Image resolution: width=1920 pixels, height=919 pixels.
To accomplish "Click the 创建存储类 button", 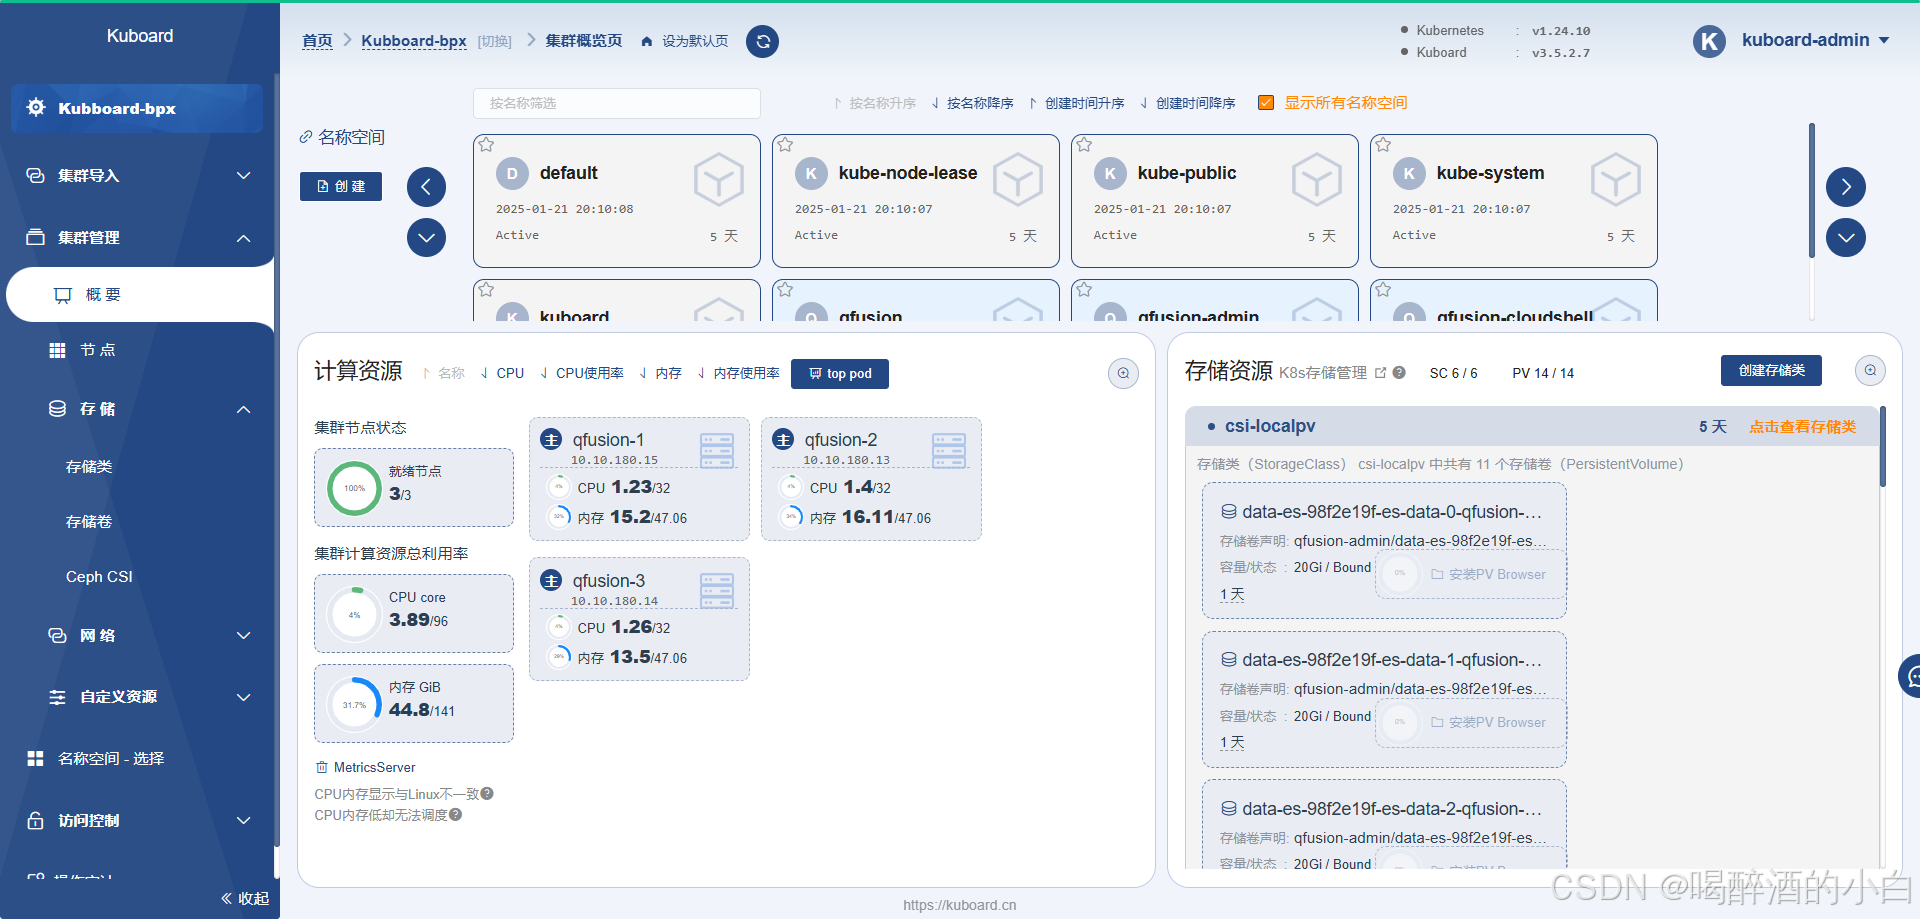I will point(1770,371).
